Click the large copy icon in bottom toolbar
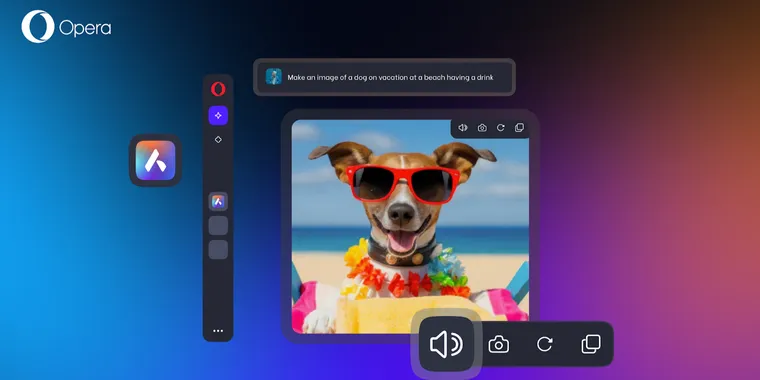 point(591,344)
